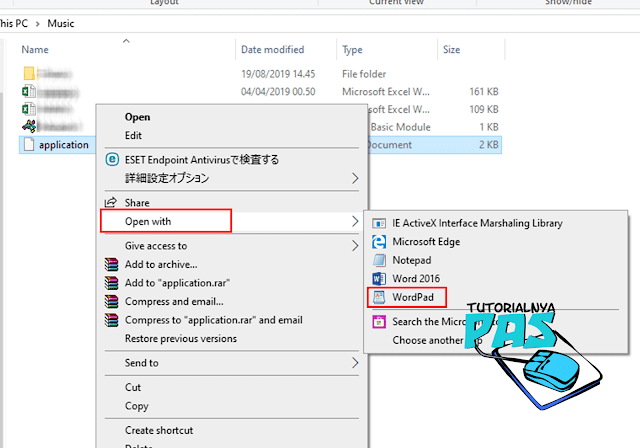Sort by the Type column header
This screenshot has height=448, width=640.
(x=352, y=50)
